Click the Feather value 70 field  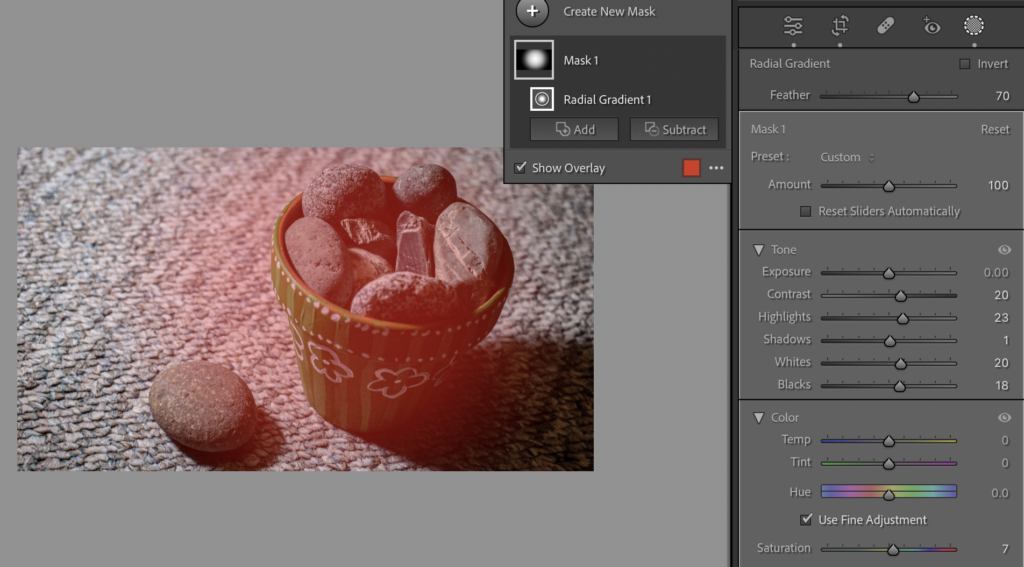tap(1002, 96)
